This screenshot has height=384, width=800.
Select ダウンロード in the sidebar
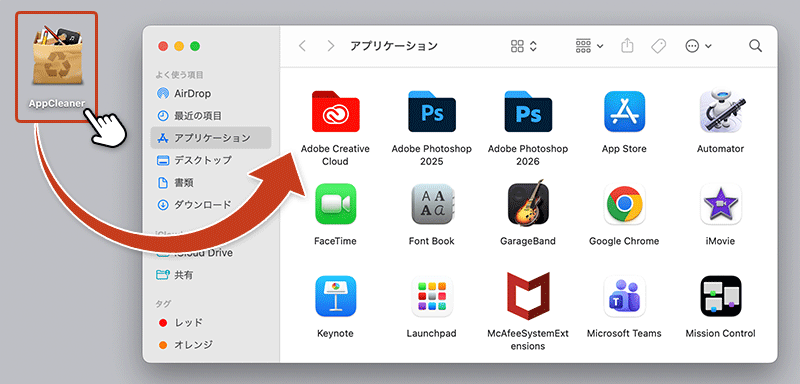(211, 205)
